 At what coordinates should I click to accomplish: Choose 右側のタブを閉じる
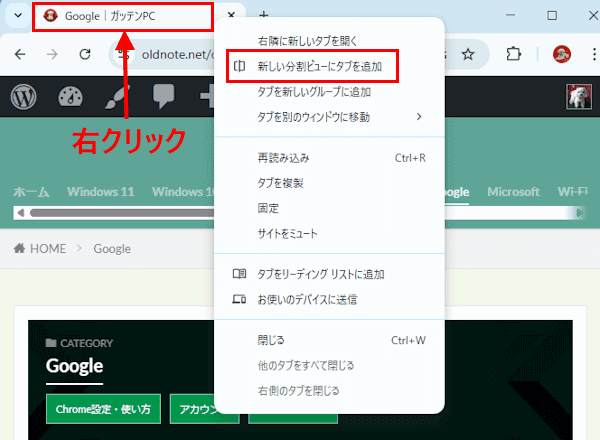[329, 391]
